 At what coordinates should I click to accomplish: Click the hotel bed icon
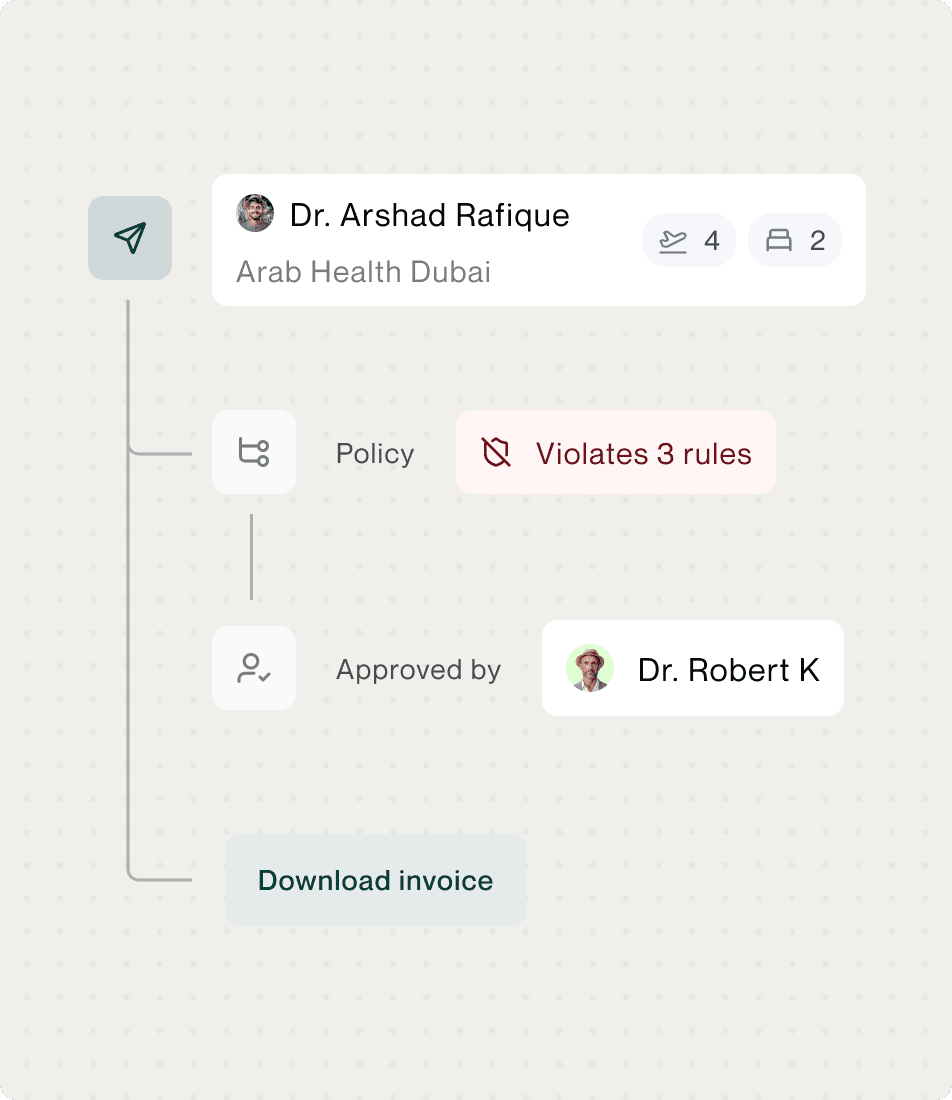(779, 241)
